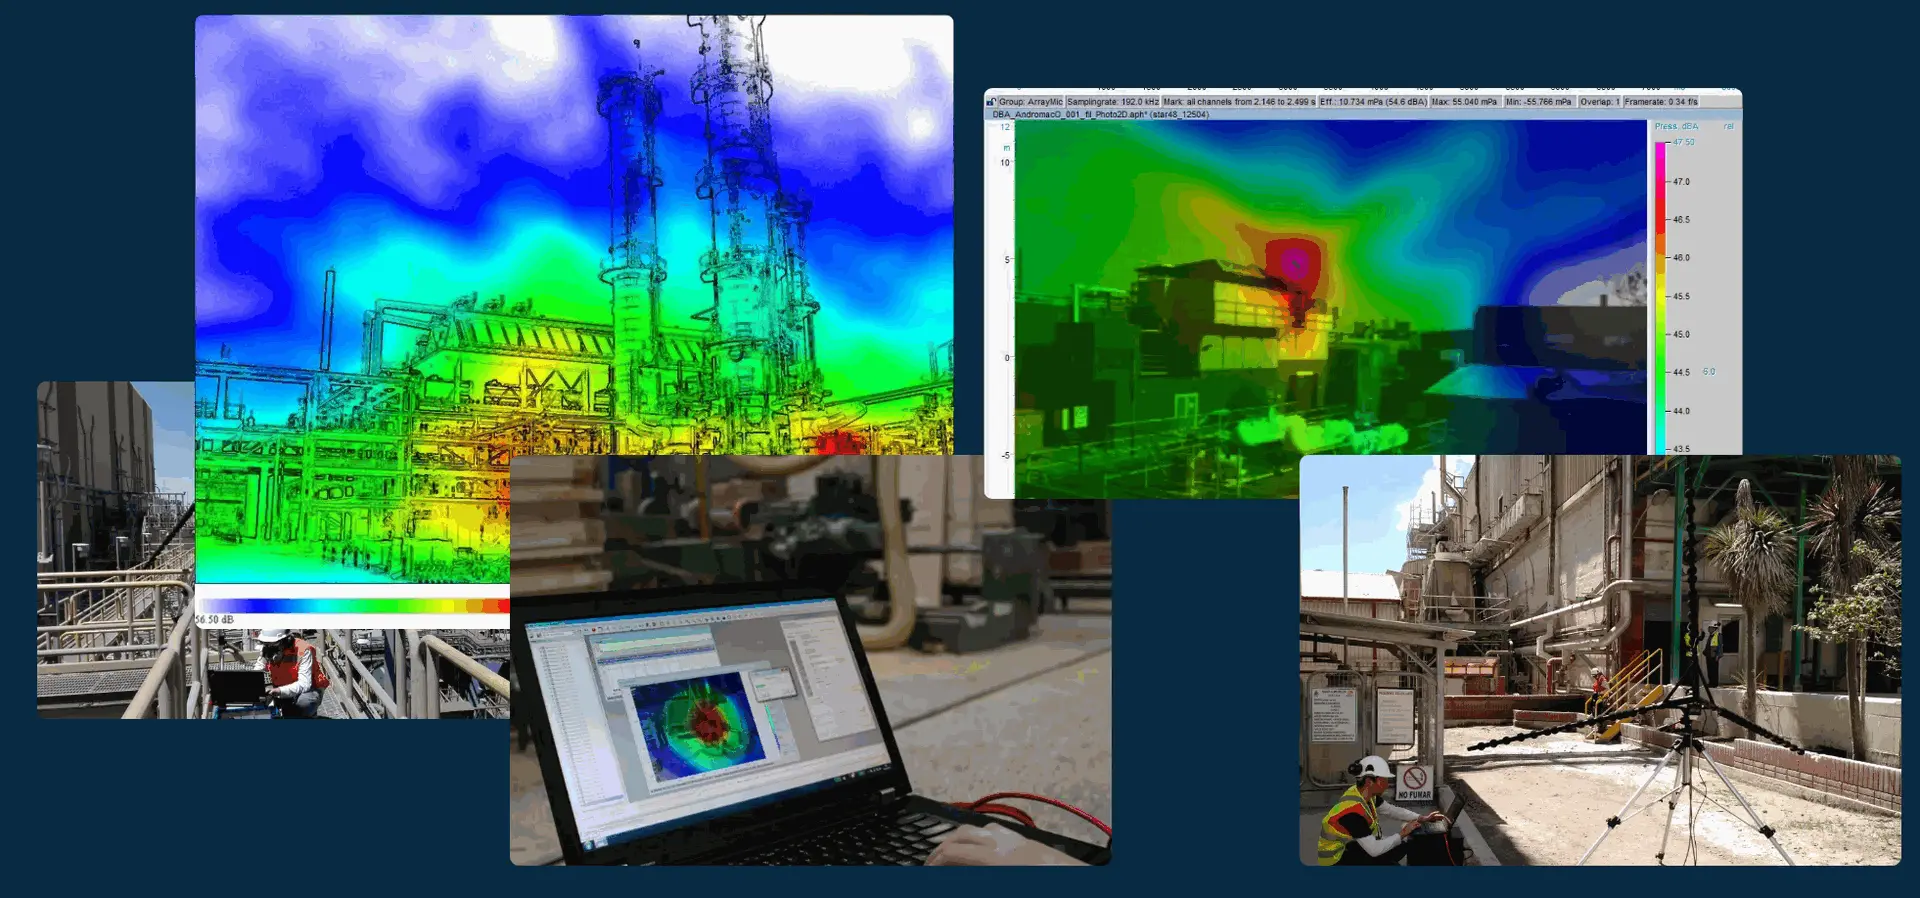Click the Min: -55.766 mPa field

click(x=1539, y=102)
